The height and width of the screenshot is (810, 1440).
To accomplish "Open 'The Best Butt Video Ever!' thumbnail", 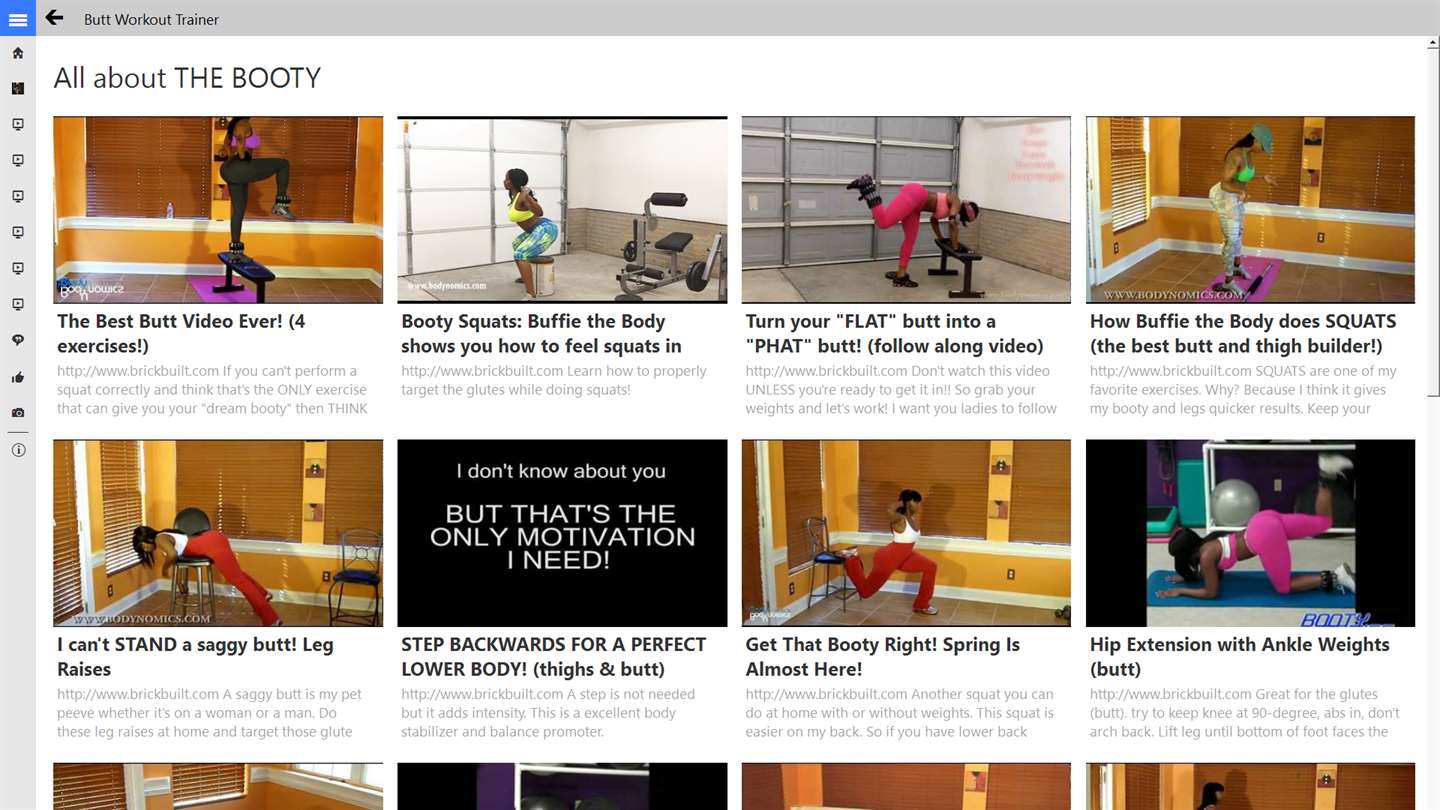I will (218, 210).
